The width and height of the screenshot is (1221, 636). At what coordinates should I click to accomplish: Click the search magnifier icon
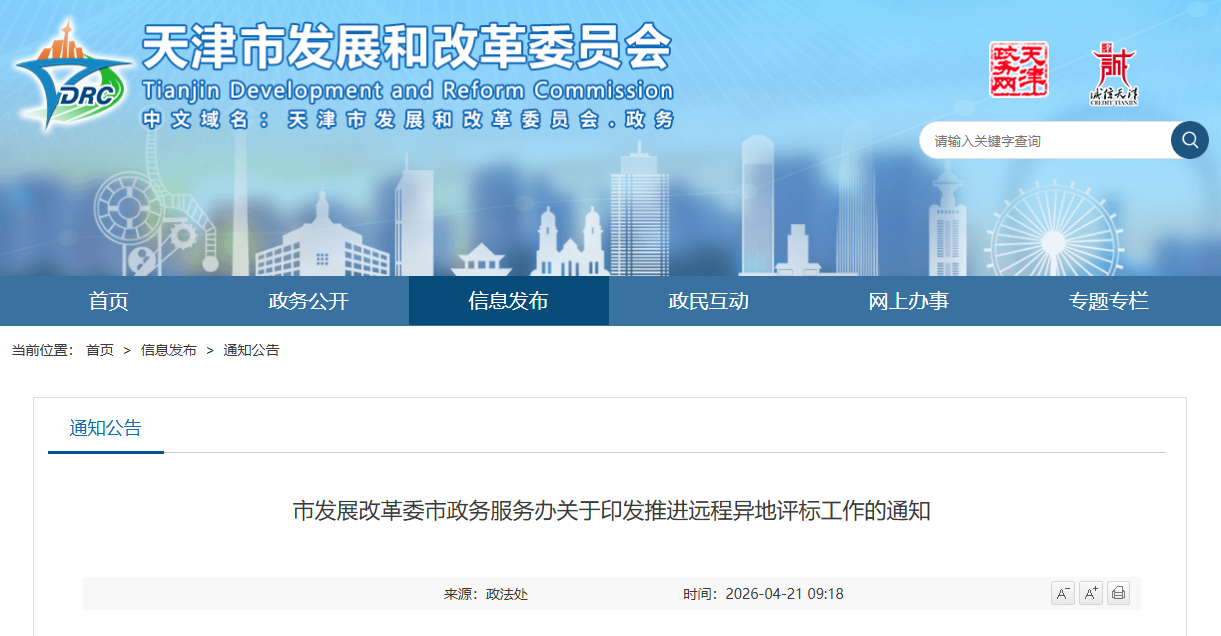[1189, 140]
